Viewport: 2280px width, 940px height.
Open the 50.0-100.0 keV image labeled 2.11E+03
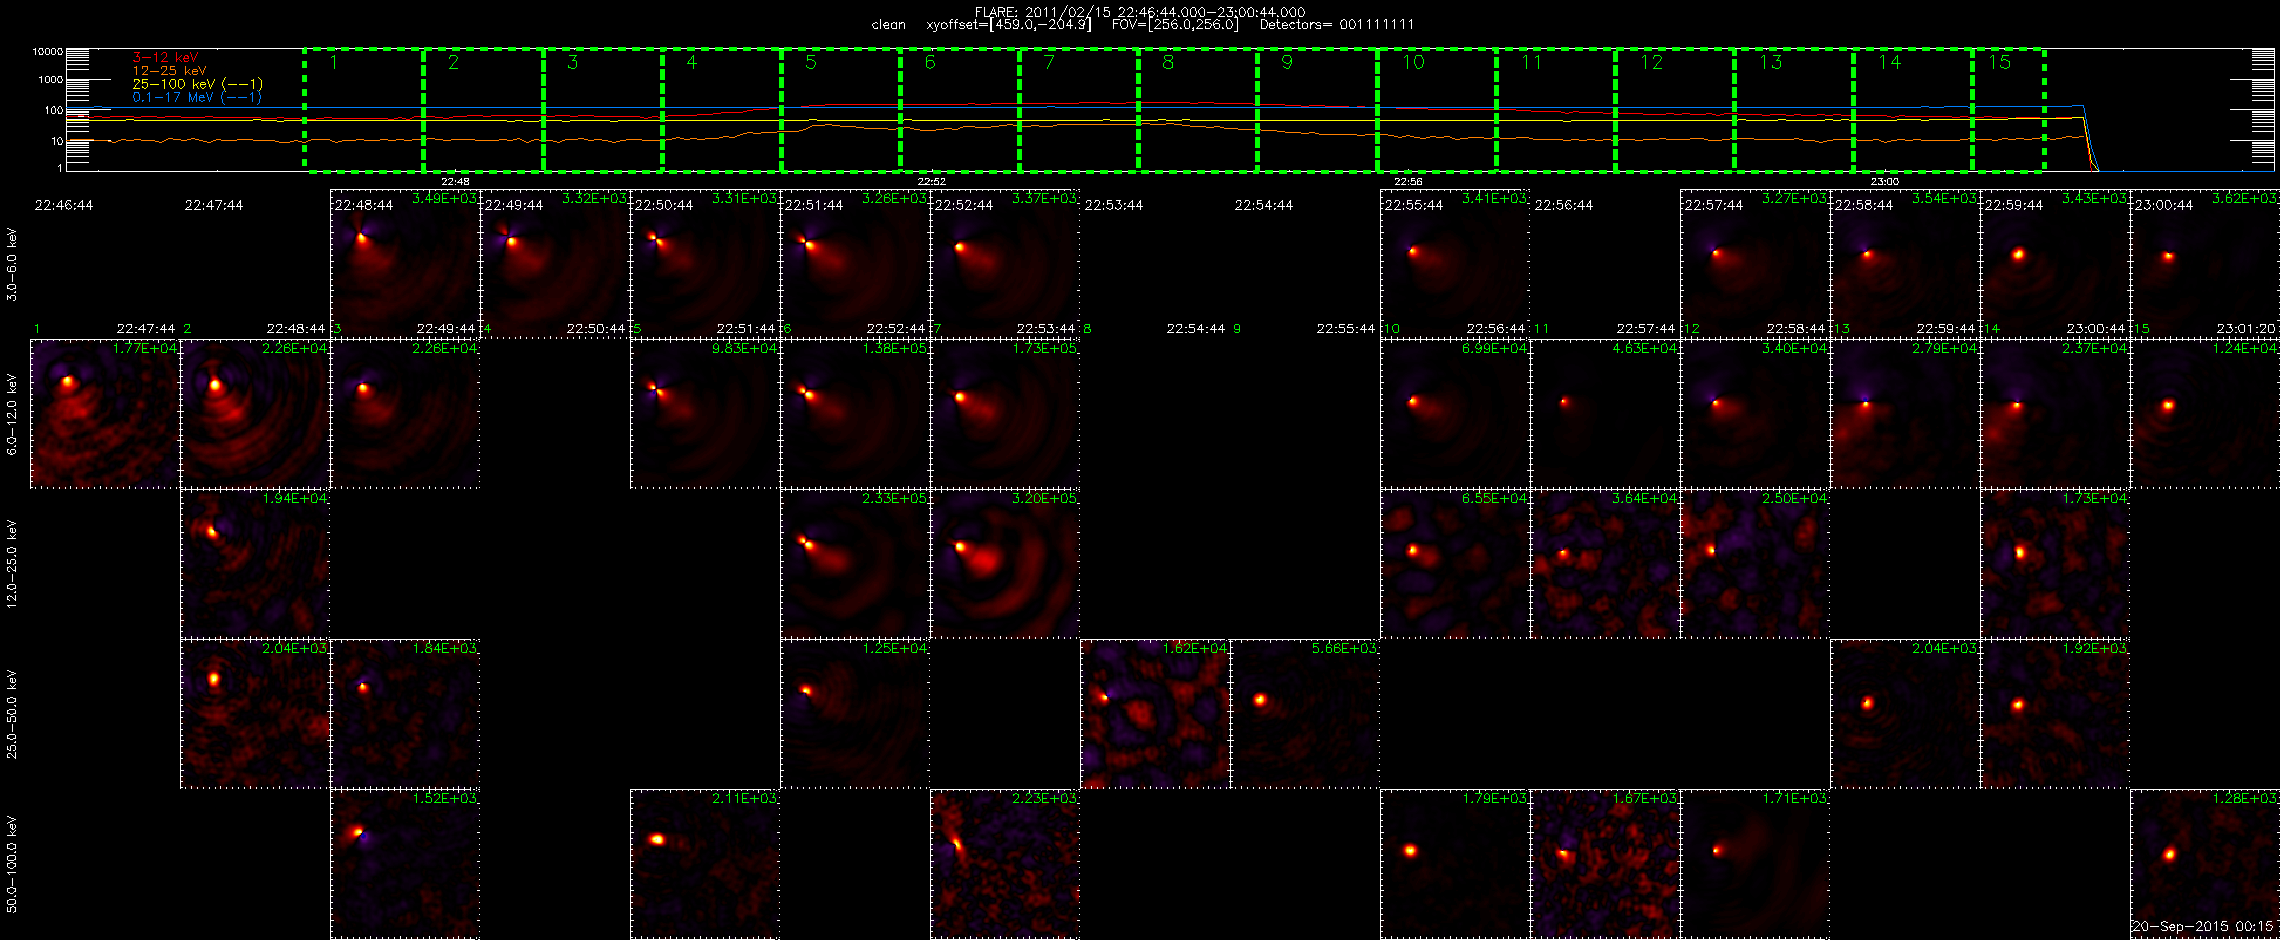705,864
